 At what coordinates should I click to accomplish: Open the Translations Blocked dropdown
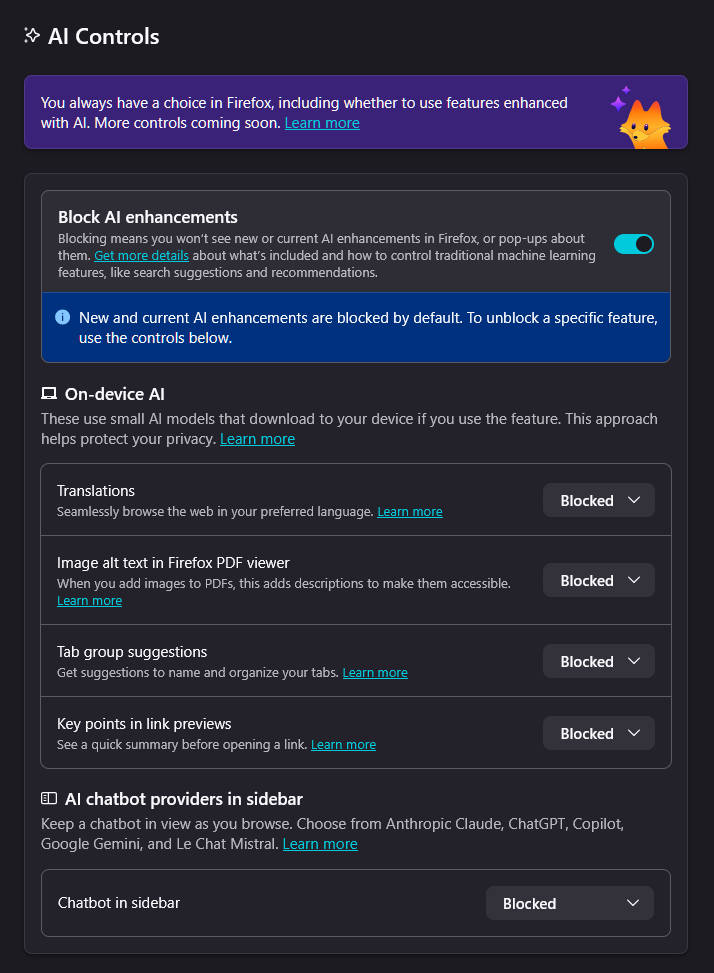pyautogui.click(x=598, y=500)
